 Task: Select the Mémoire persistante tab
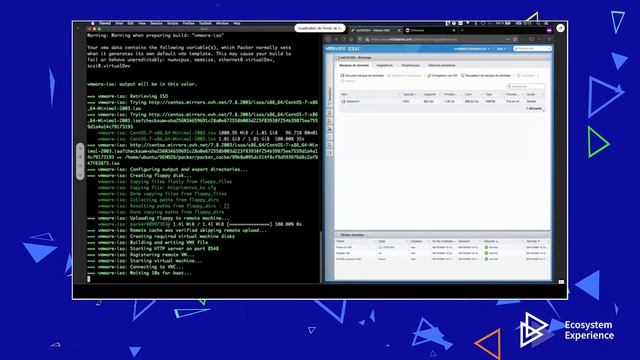[442, 65]
